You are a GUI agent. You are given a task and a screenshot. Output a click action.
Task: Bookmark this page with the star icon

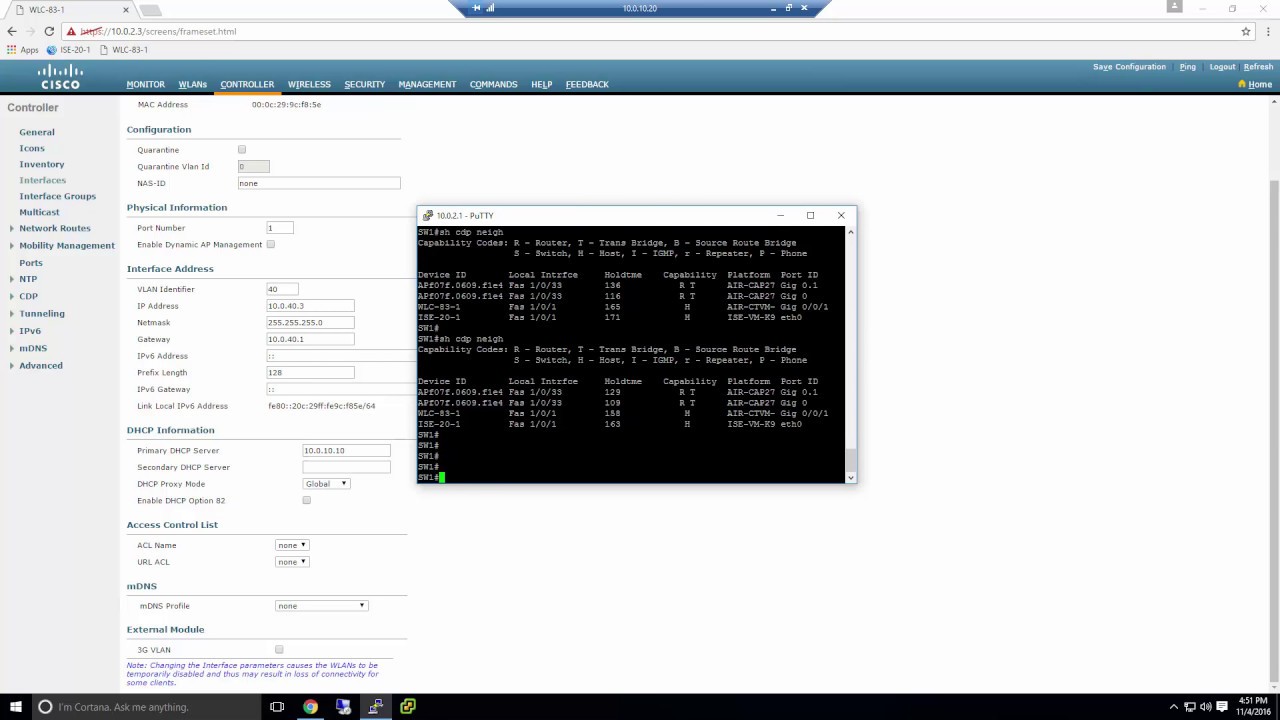1246,31
